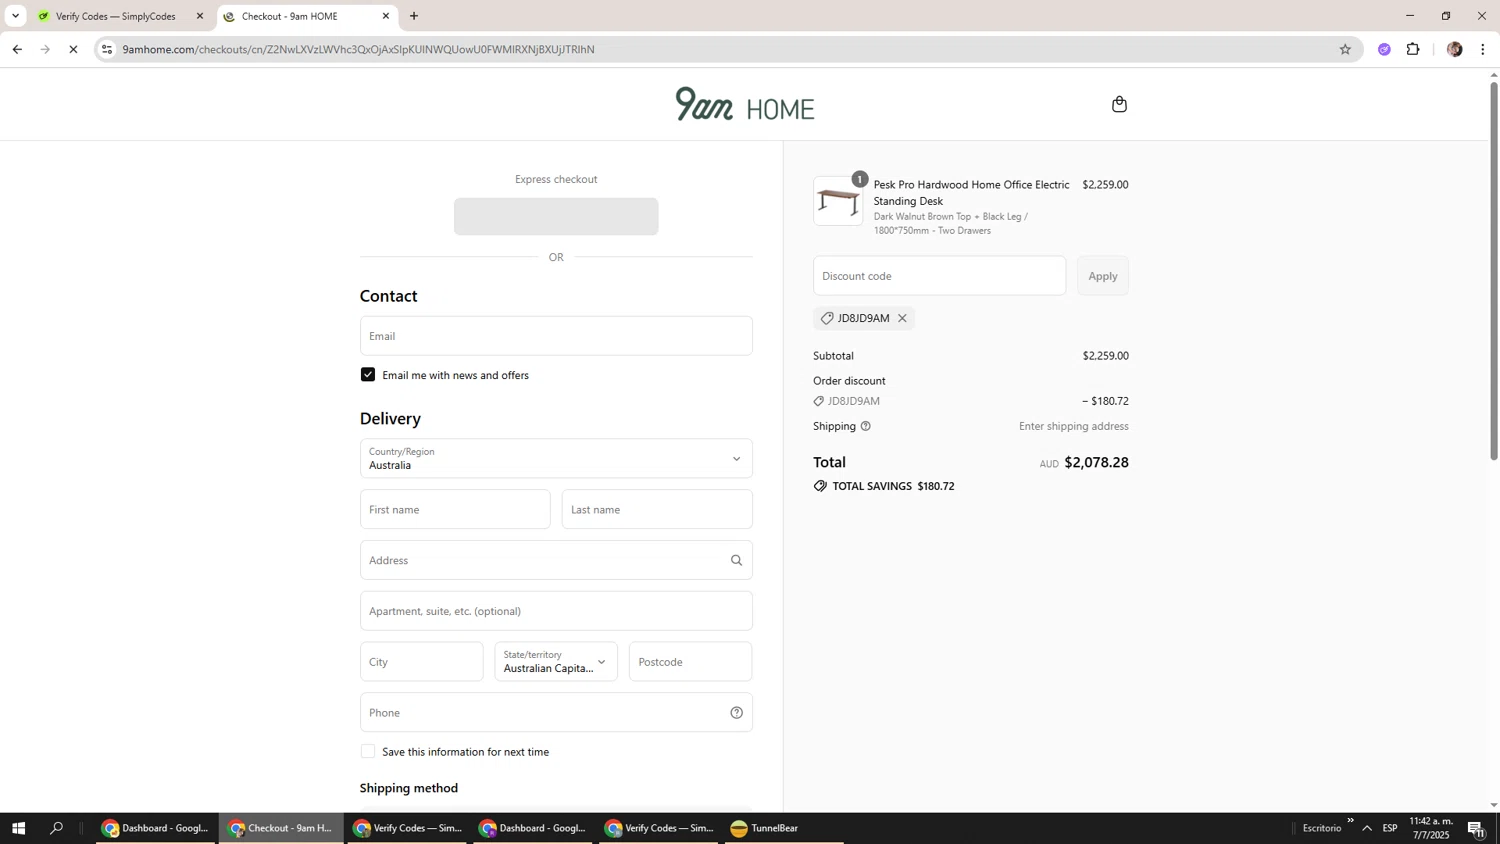
Task: Open the browser extensions puzzle icon
Action: click(1413, 49)
